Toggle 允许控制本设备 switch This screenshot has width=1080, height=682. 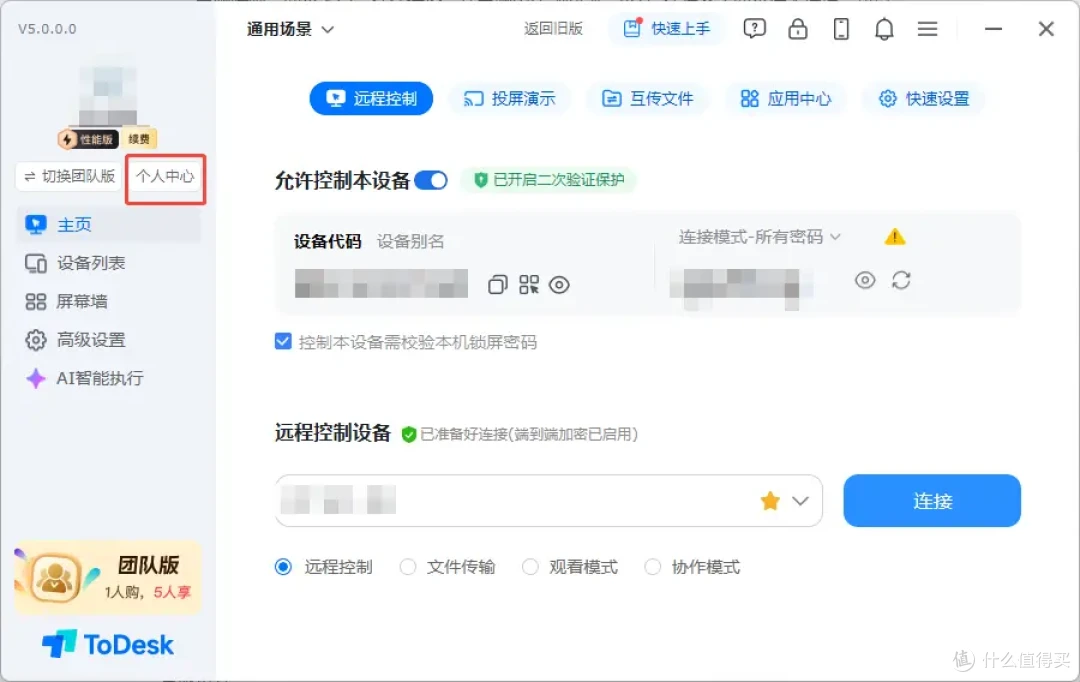click(432, 180)
